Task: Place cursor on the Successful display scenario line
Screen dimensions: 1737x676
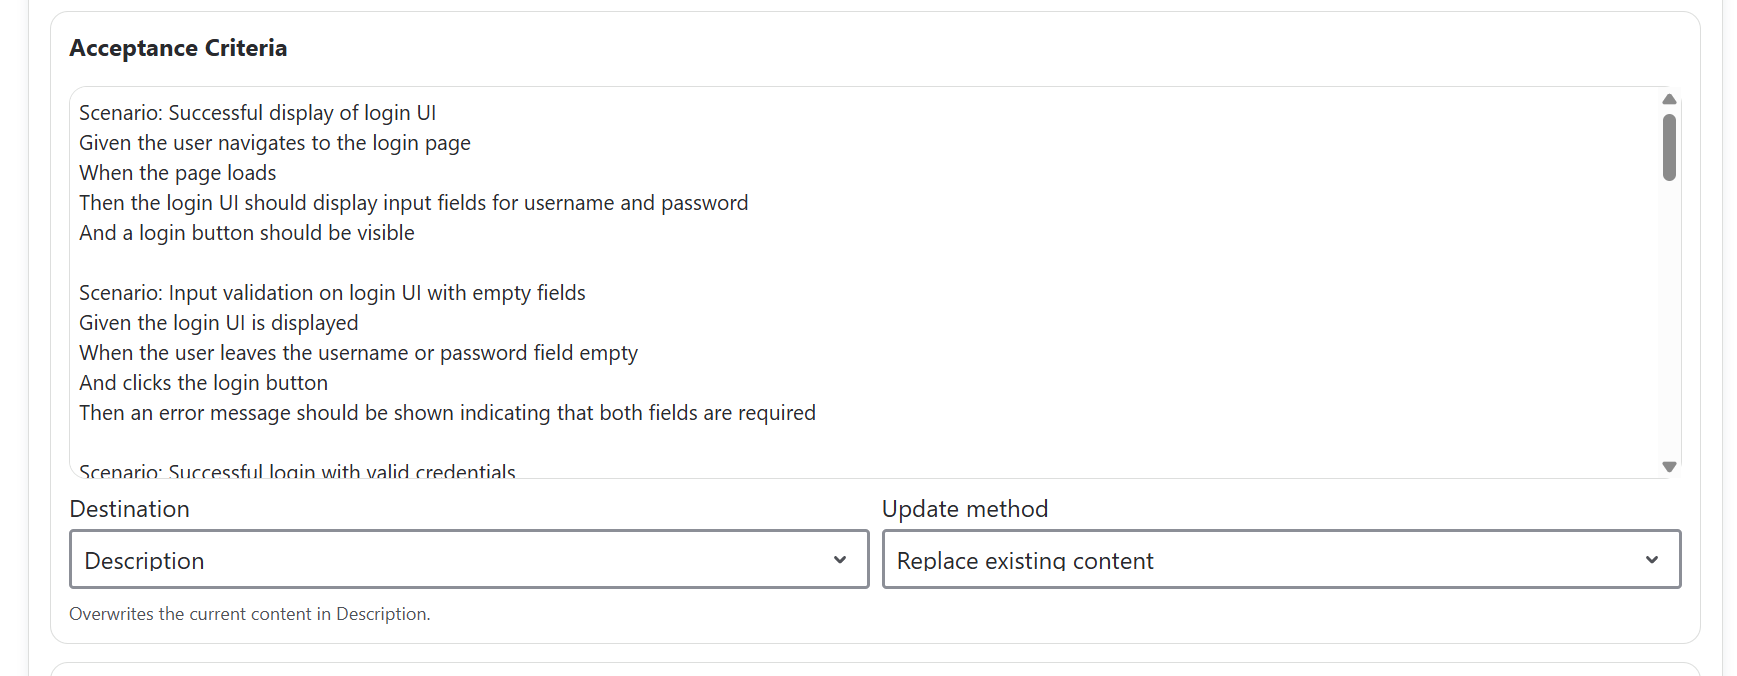Action: pyautogui.click(x=258, y=112)
